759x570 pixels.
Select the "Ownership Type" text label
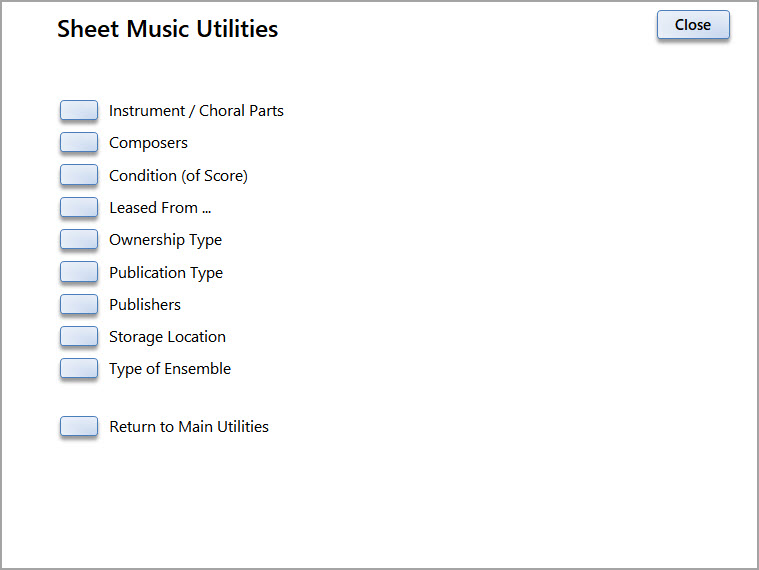coord(165,240)
